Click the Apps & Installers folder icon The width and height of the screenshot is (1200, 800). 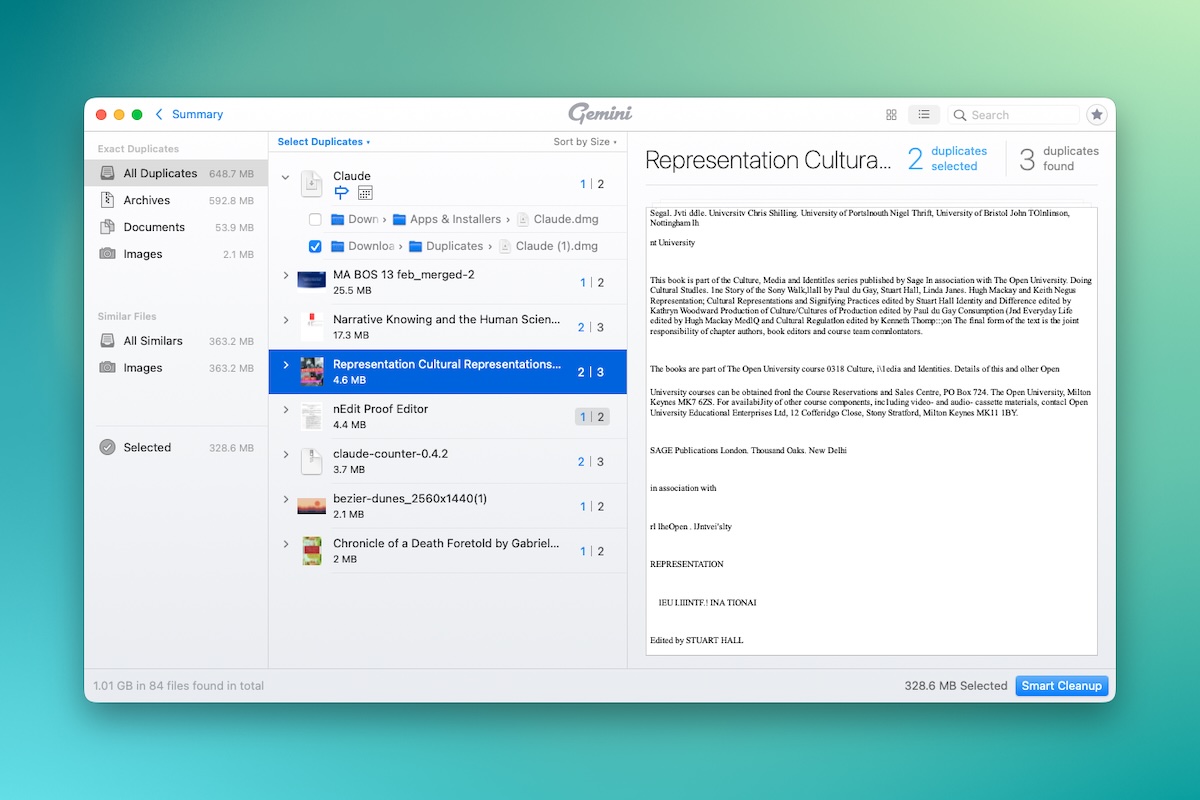pyautogui.click(x=400, y=219)
